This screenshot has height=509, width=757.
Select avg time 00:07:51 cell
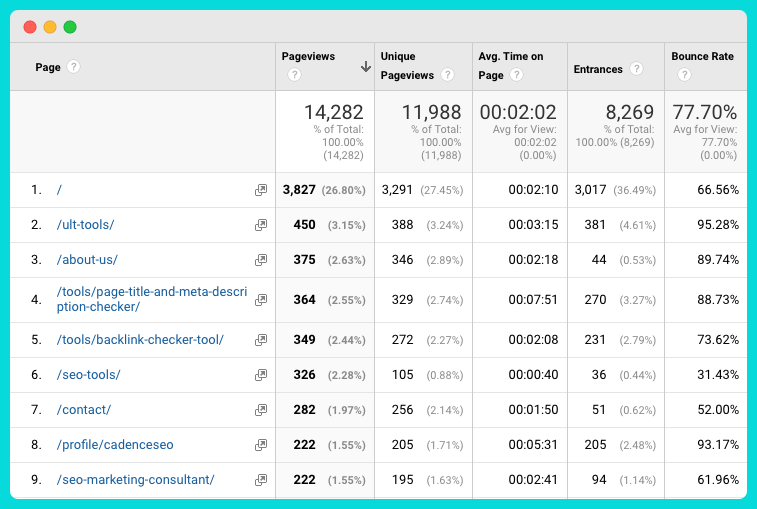point(533,299)
